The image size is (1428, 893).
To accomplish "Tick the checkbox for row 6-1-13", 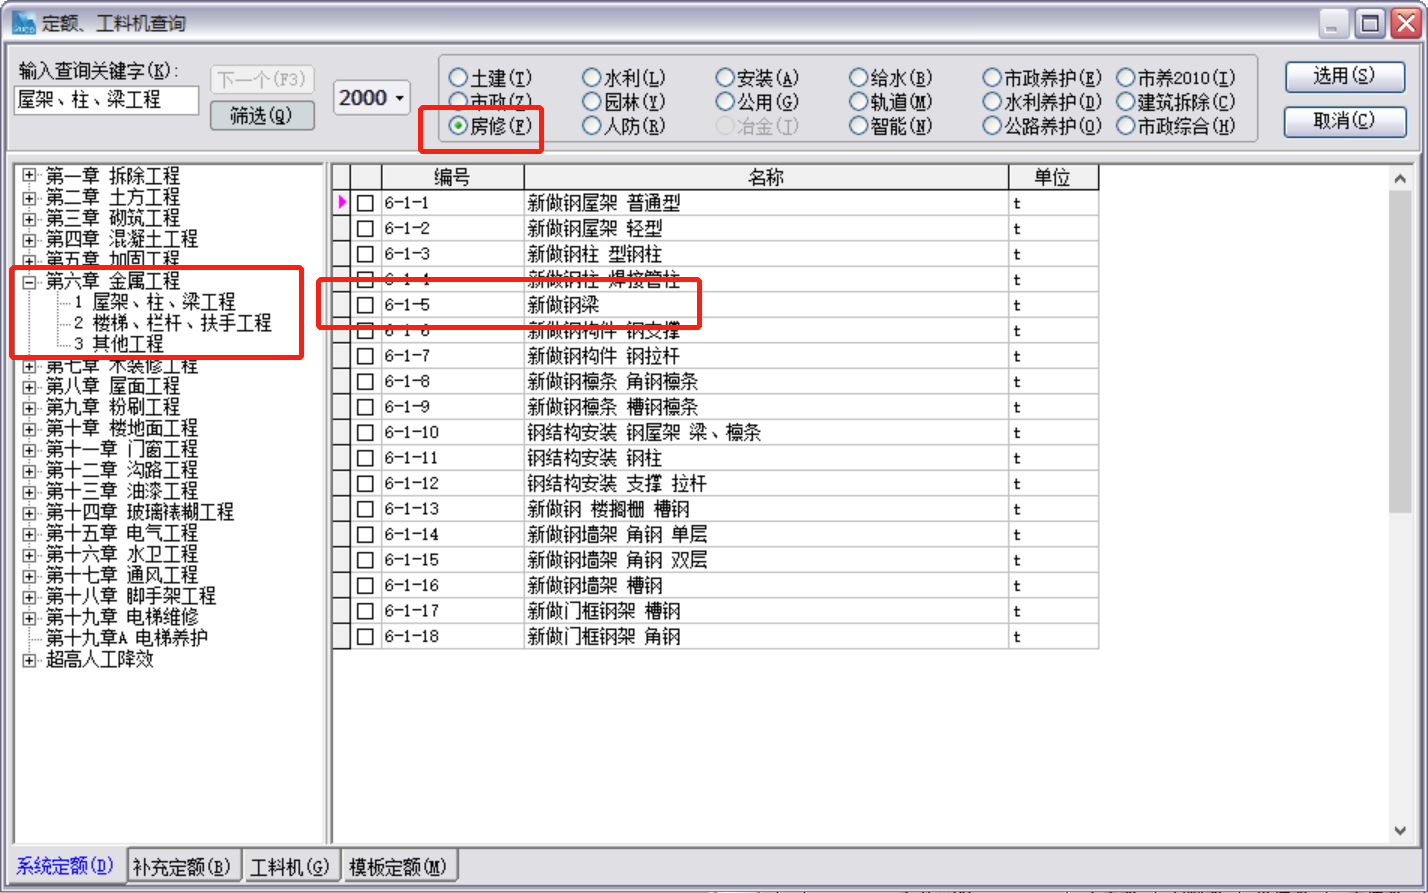I will (x=366, y=509).
